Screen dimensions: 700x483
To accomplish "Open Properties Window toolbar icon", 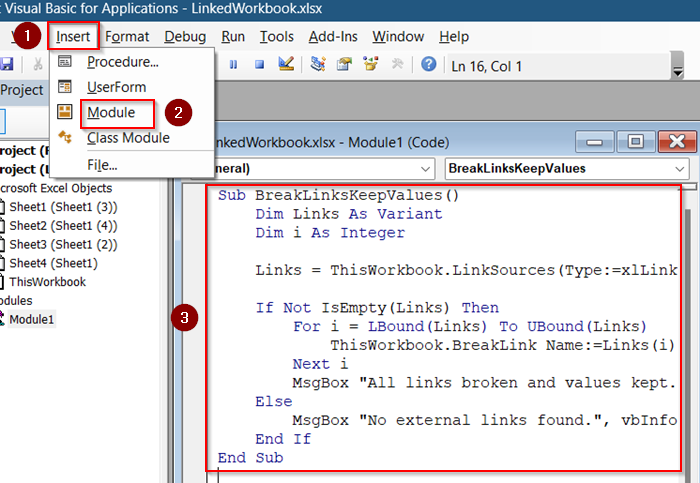I will (344, 64).
